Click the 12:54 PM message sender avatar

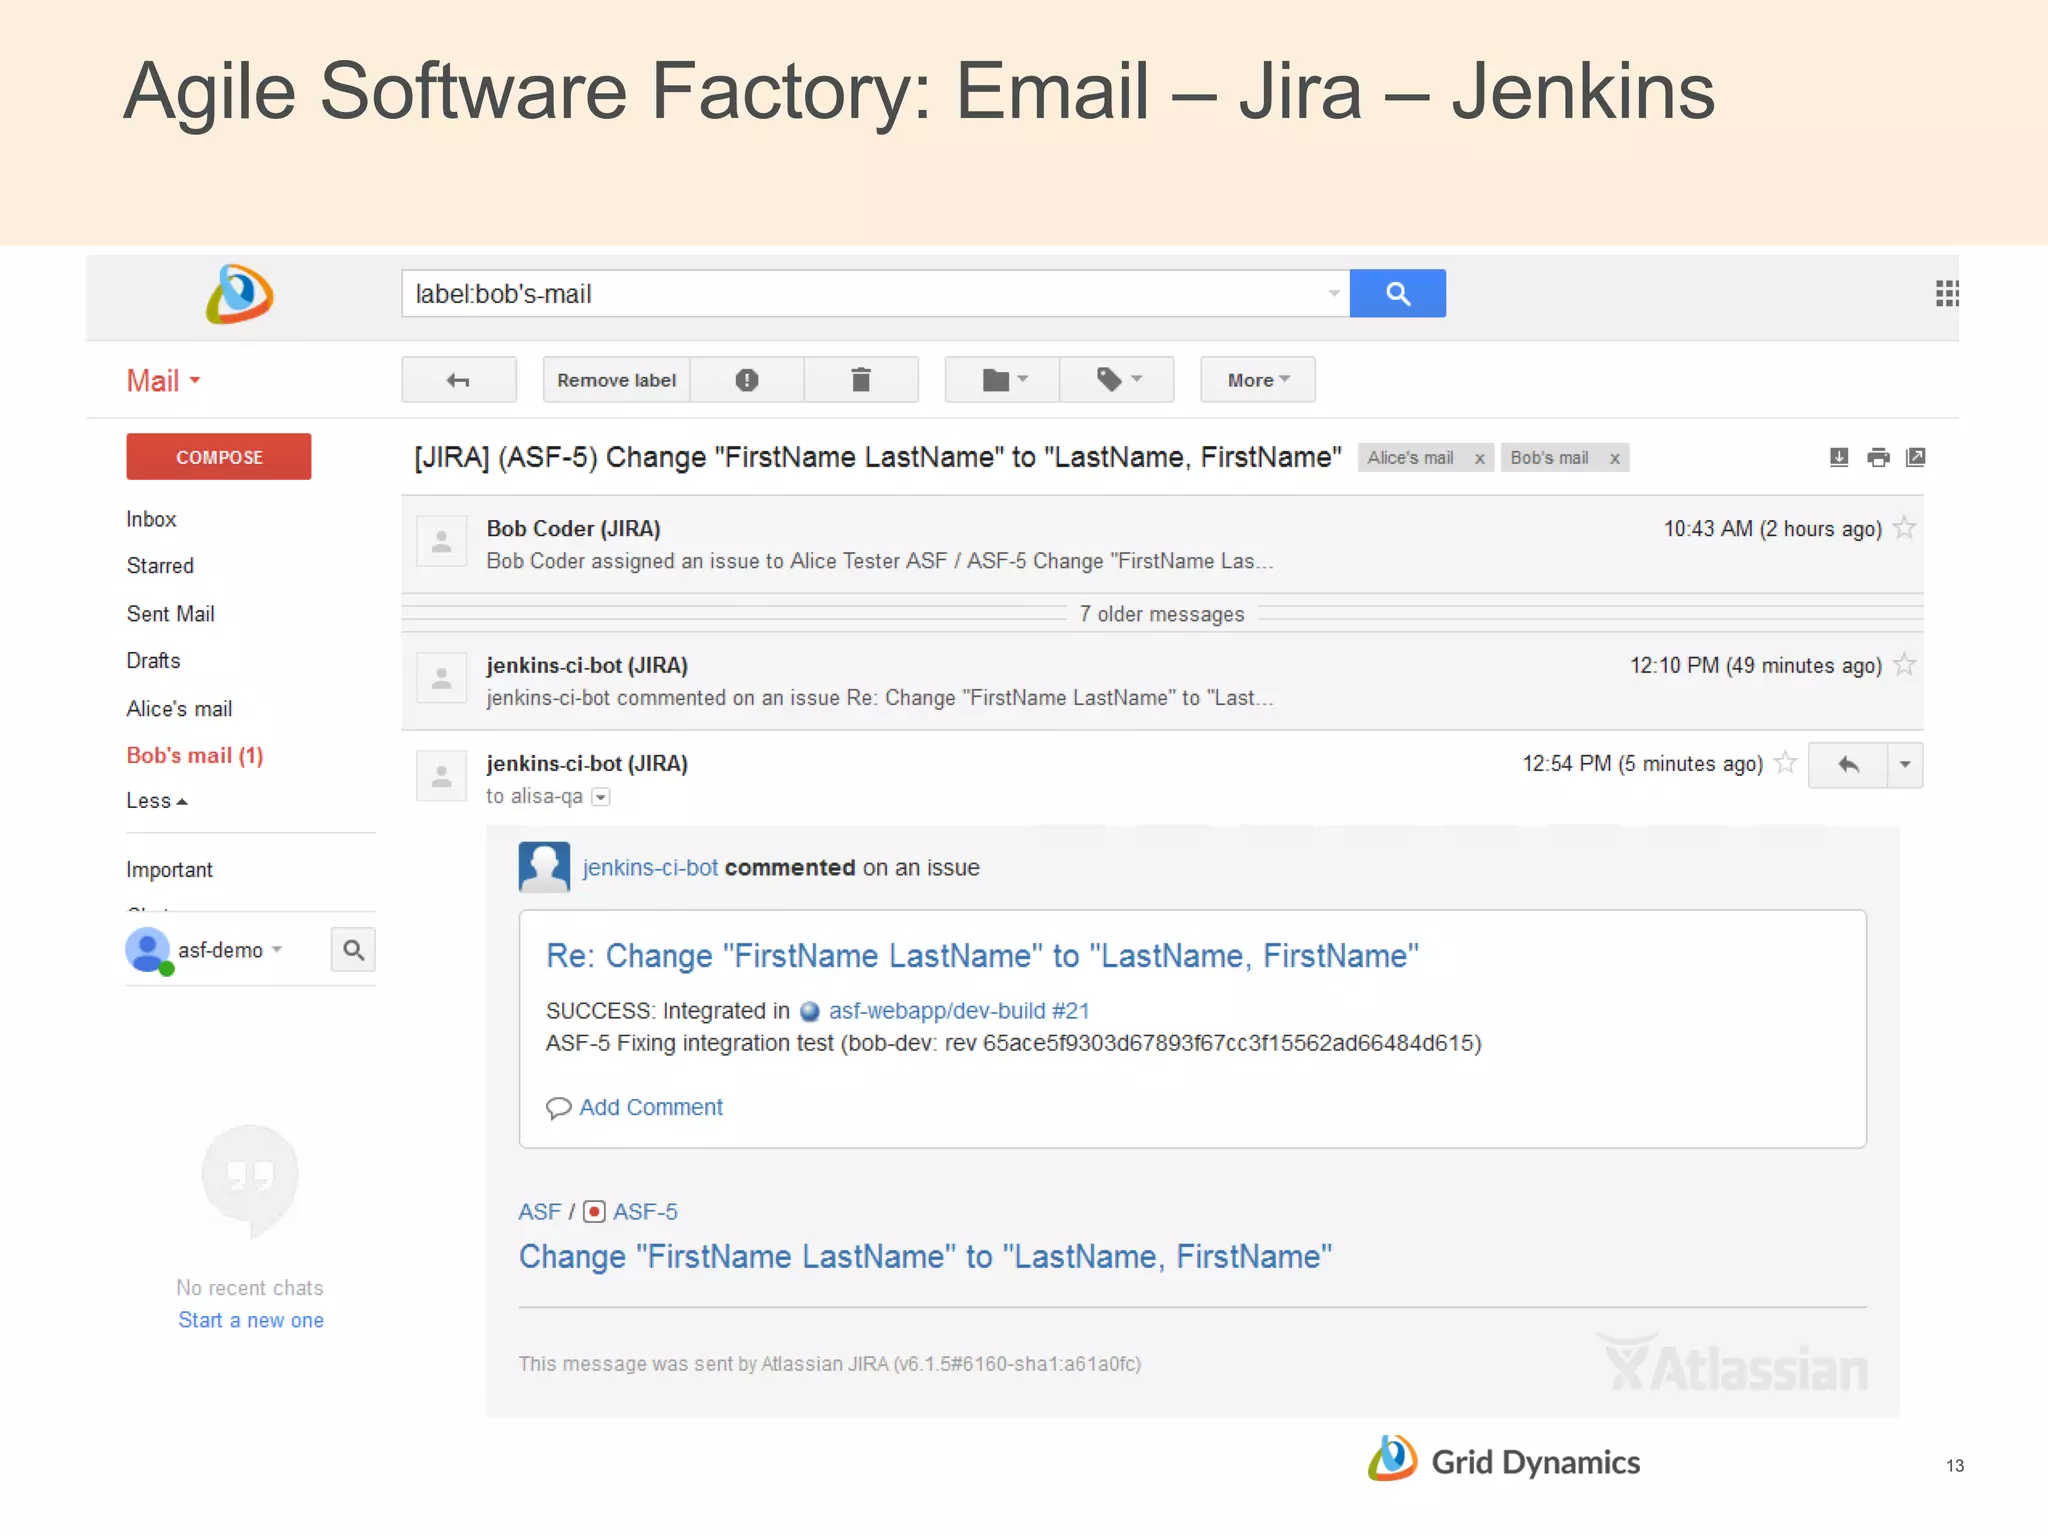tap(441, 776)
